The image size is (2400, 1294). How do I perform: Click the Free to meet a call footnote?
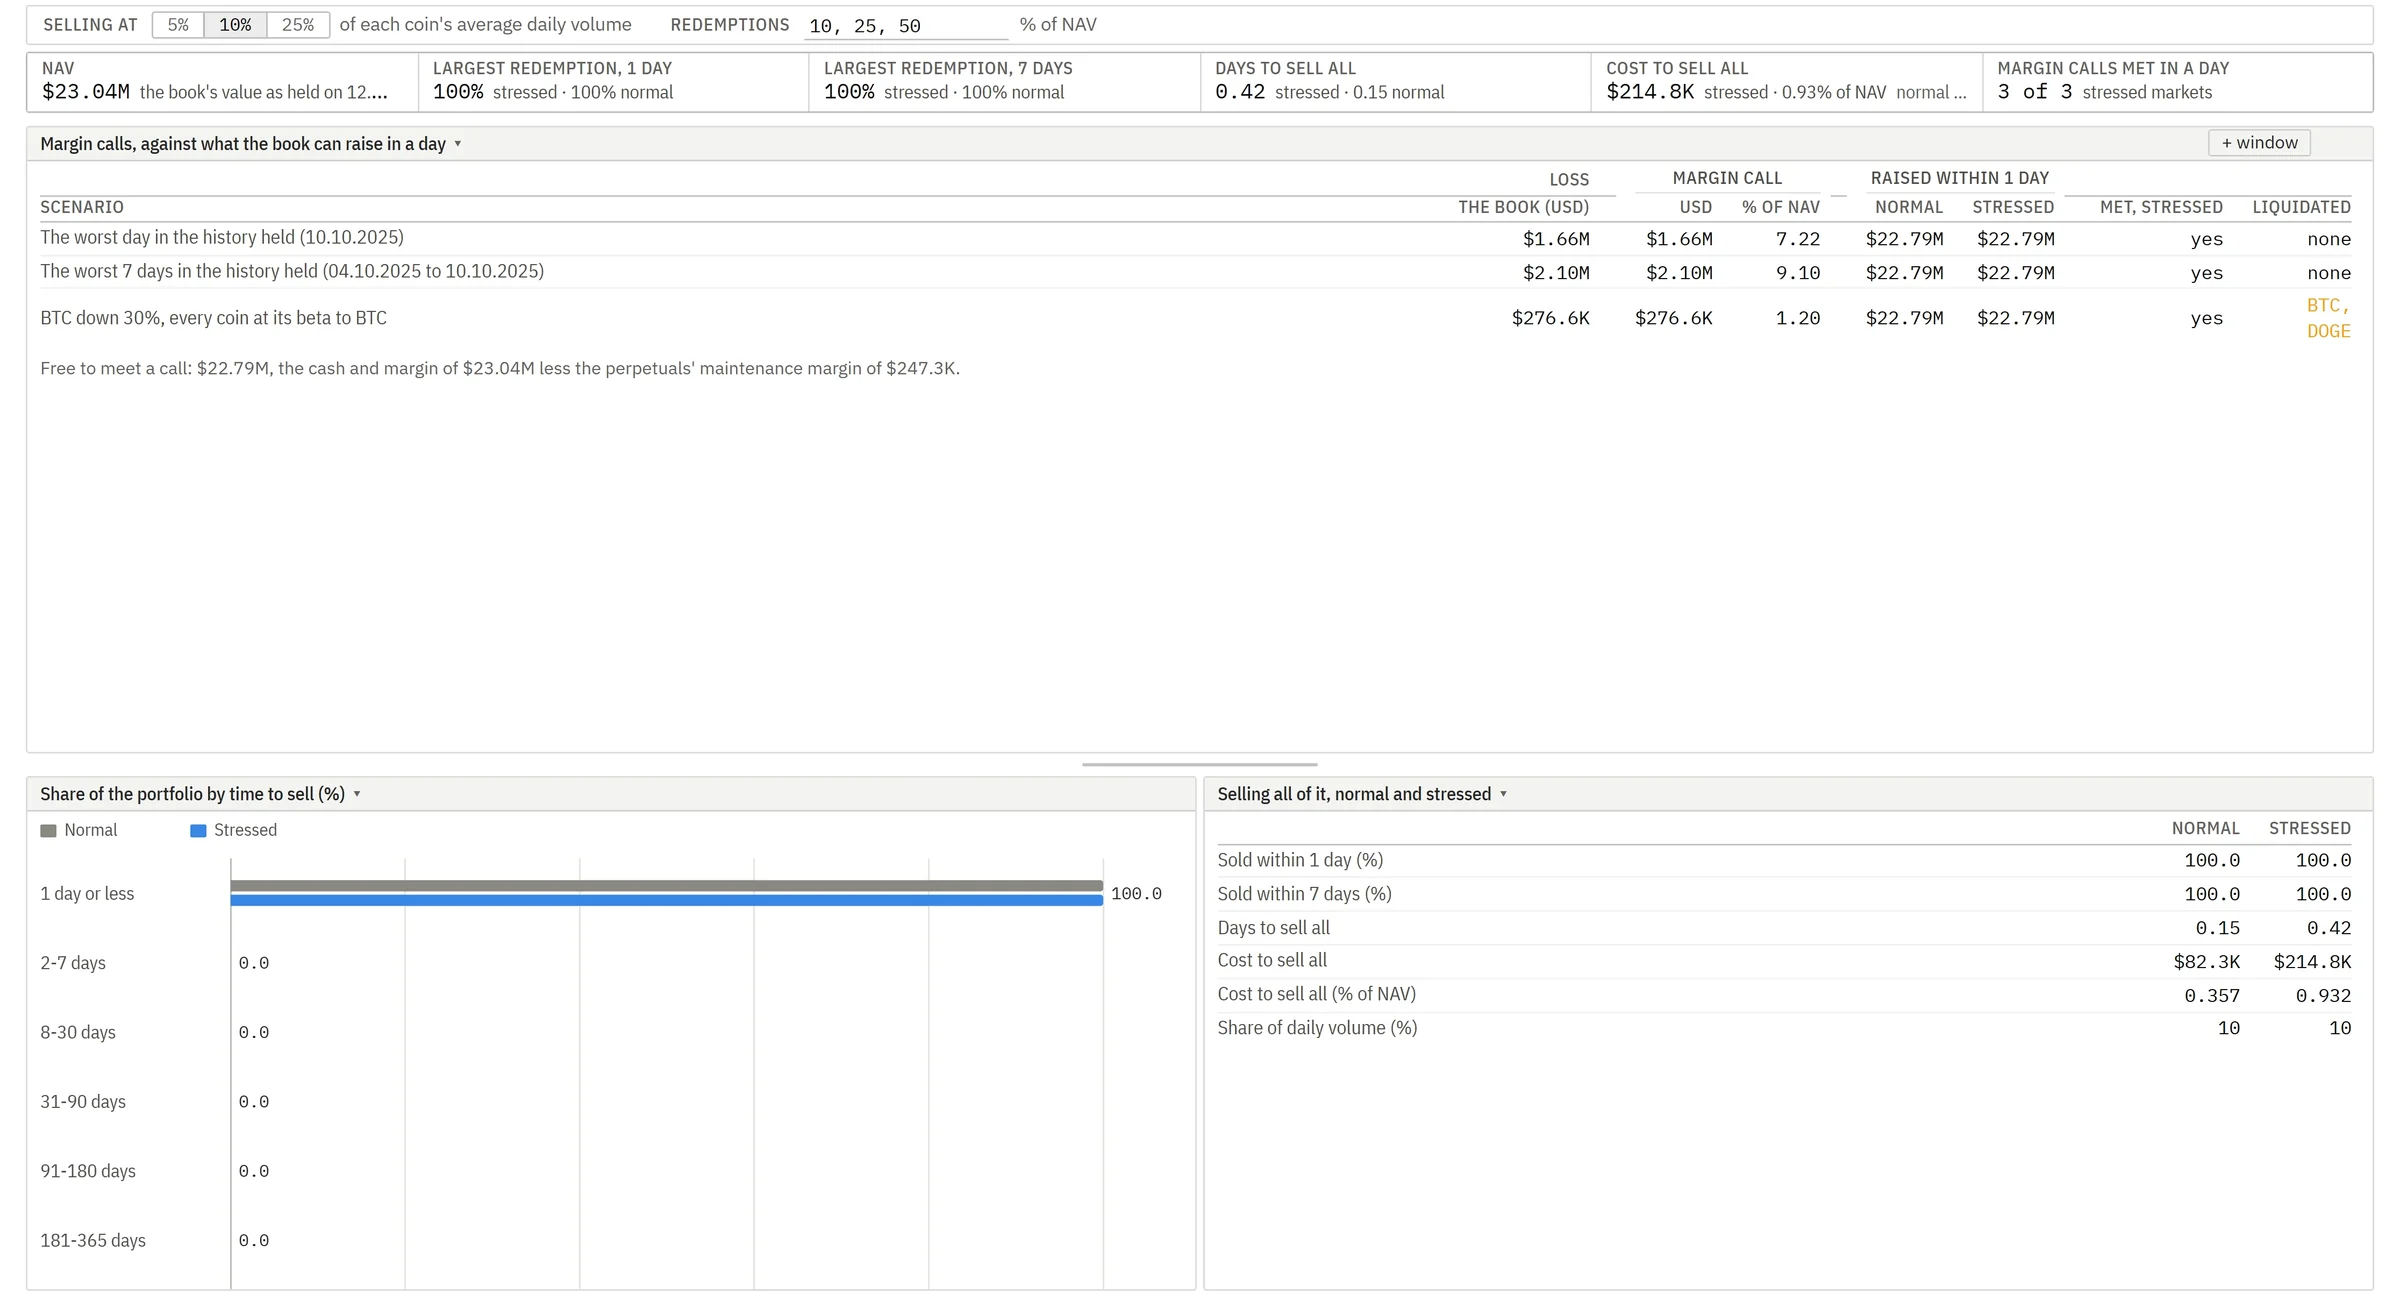tap(500, 369)
